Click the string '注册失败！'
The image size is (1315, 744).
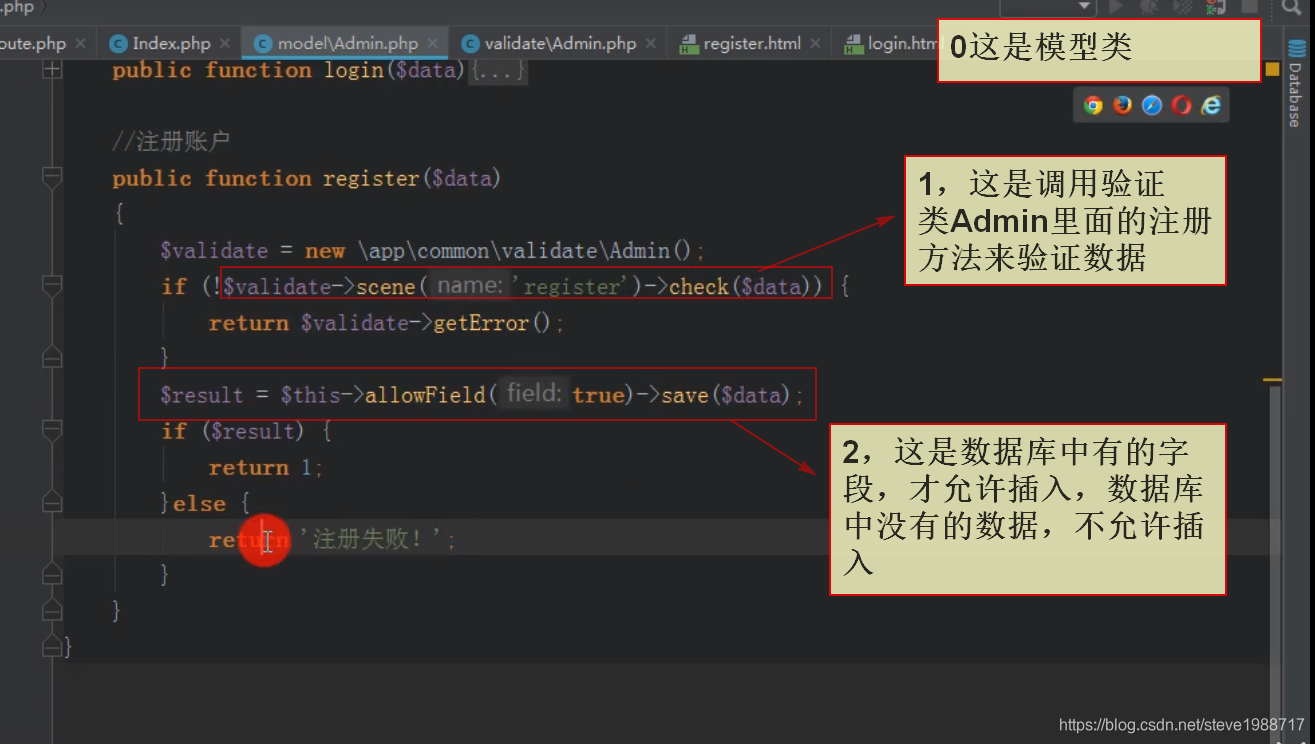[372, 540]
